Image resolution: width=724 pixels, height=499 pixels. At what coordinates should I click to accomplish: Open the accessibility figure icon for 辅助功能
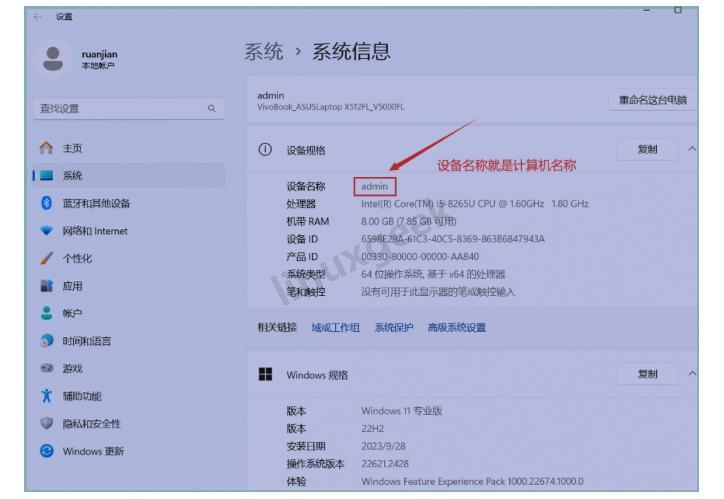[x=46, y=396]
